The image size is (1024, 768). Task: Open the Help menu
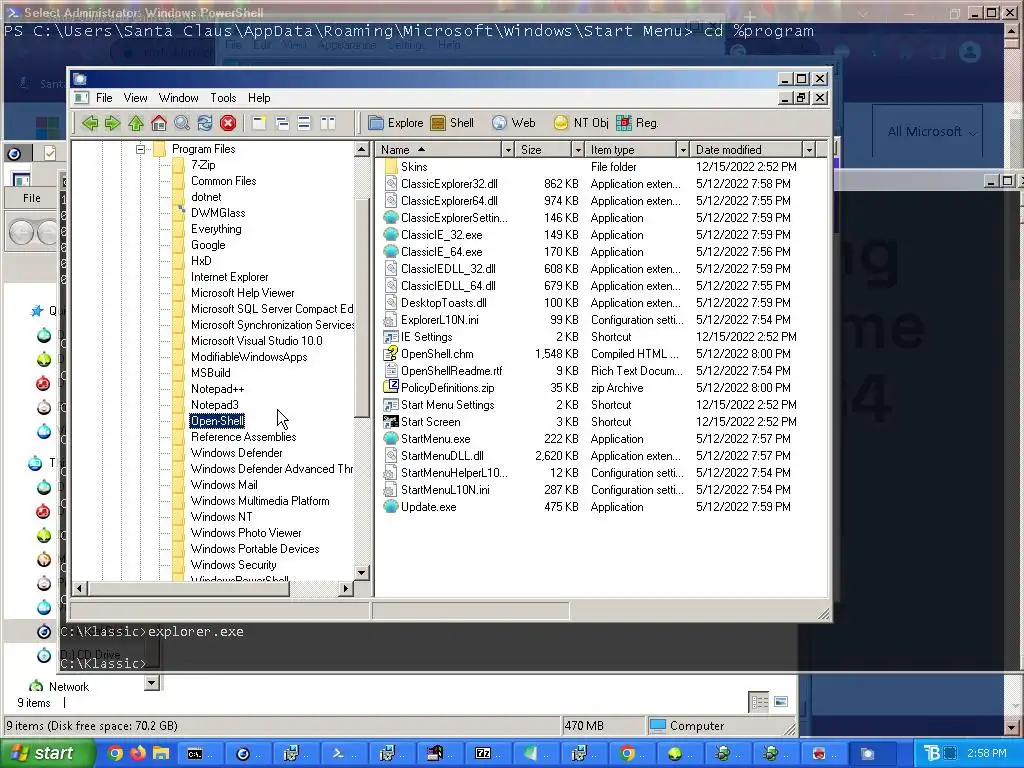click(x=259, y=98)
